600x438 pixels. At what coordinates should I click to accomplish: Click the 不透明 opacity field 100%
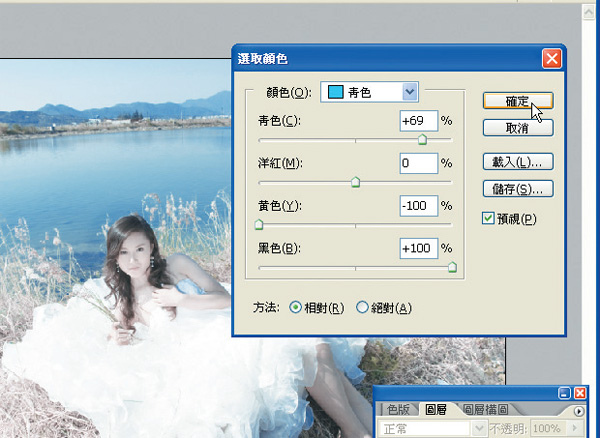click(548, 428)
